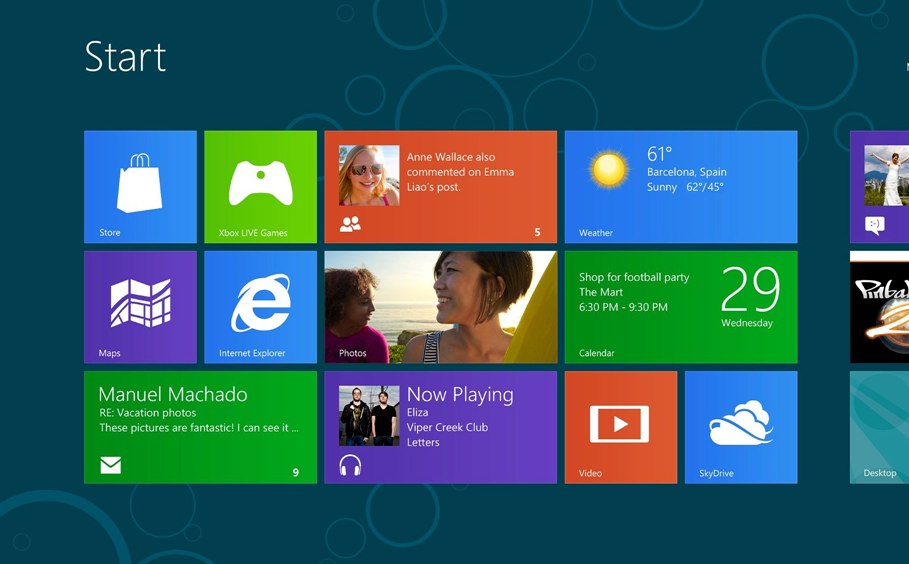Click 'Sunny 62°/45°' forecast text
The height and width of the screenshot is (564, 909).
685,187
